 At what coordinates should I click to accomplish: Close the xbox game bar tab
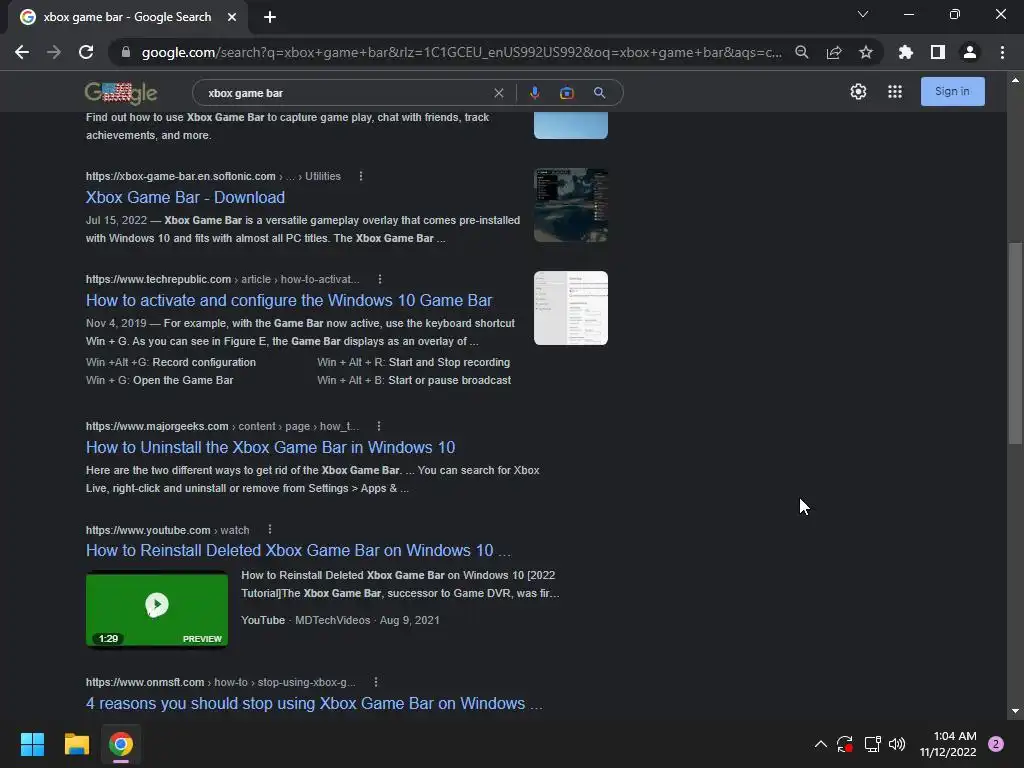(x=232, y=17)
